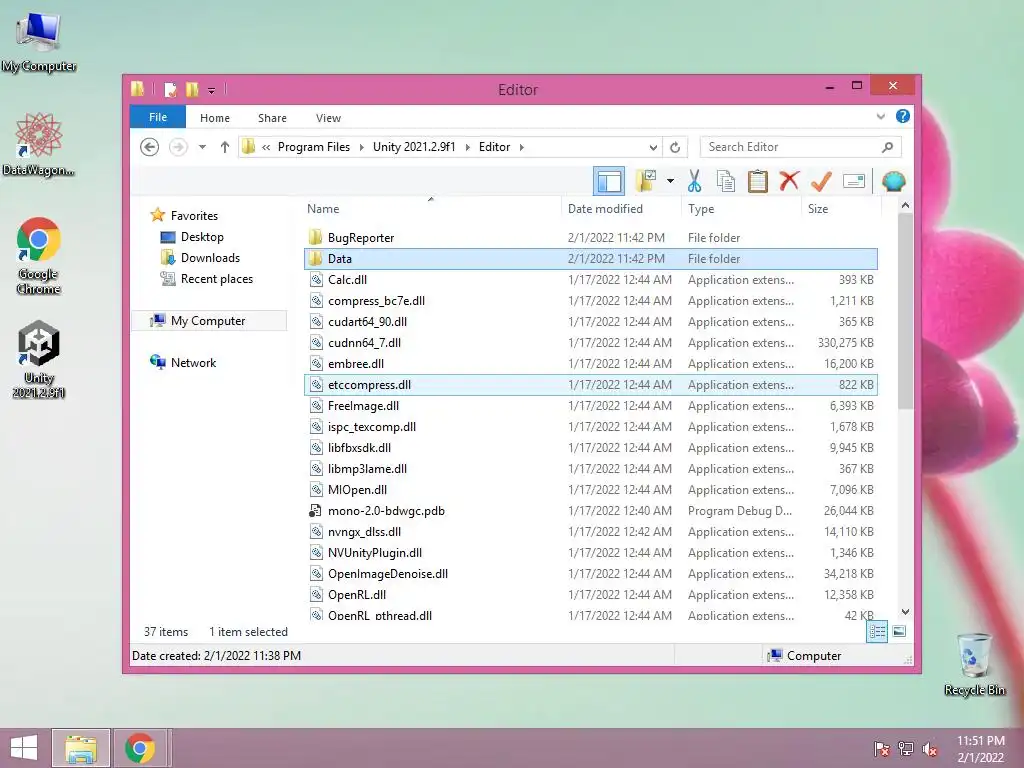
Task: Switch to the Home ribbon tab
Action: coord(215,118)
